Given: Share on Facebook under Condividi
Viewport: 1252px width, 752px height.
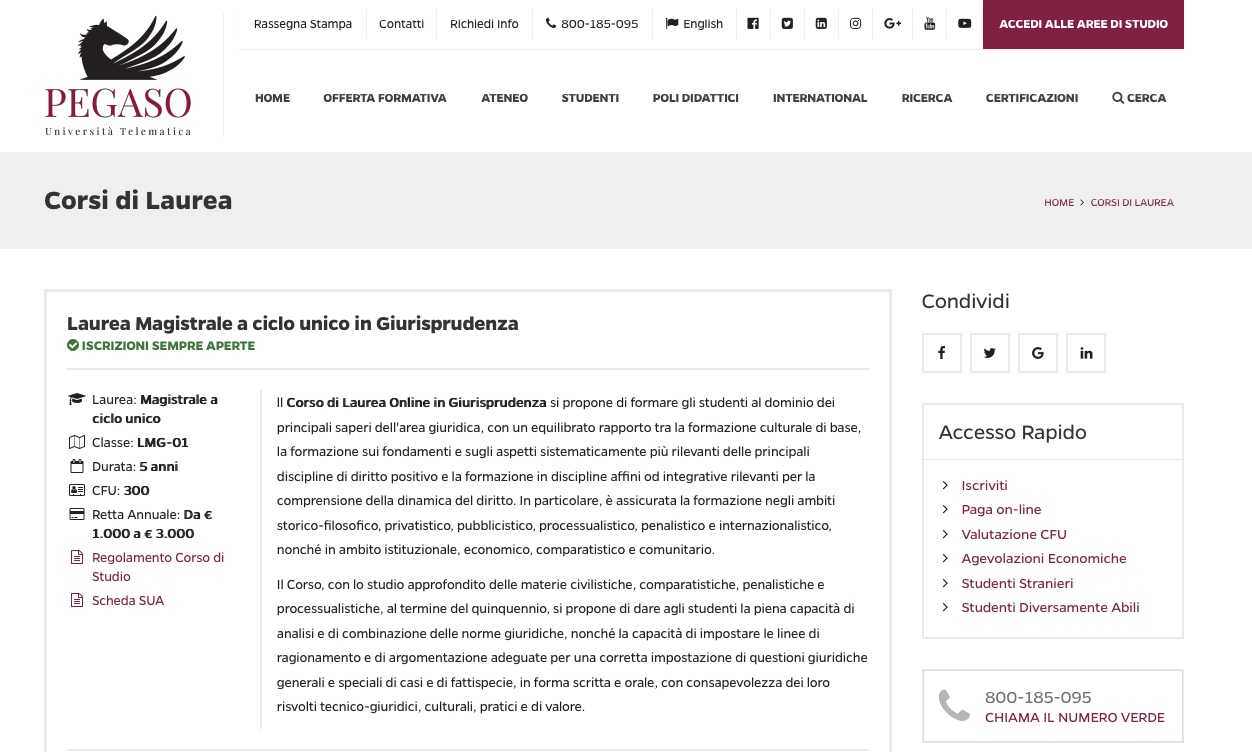Looking at the screenshot, I should [941, 353].
